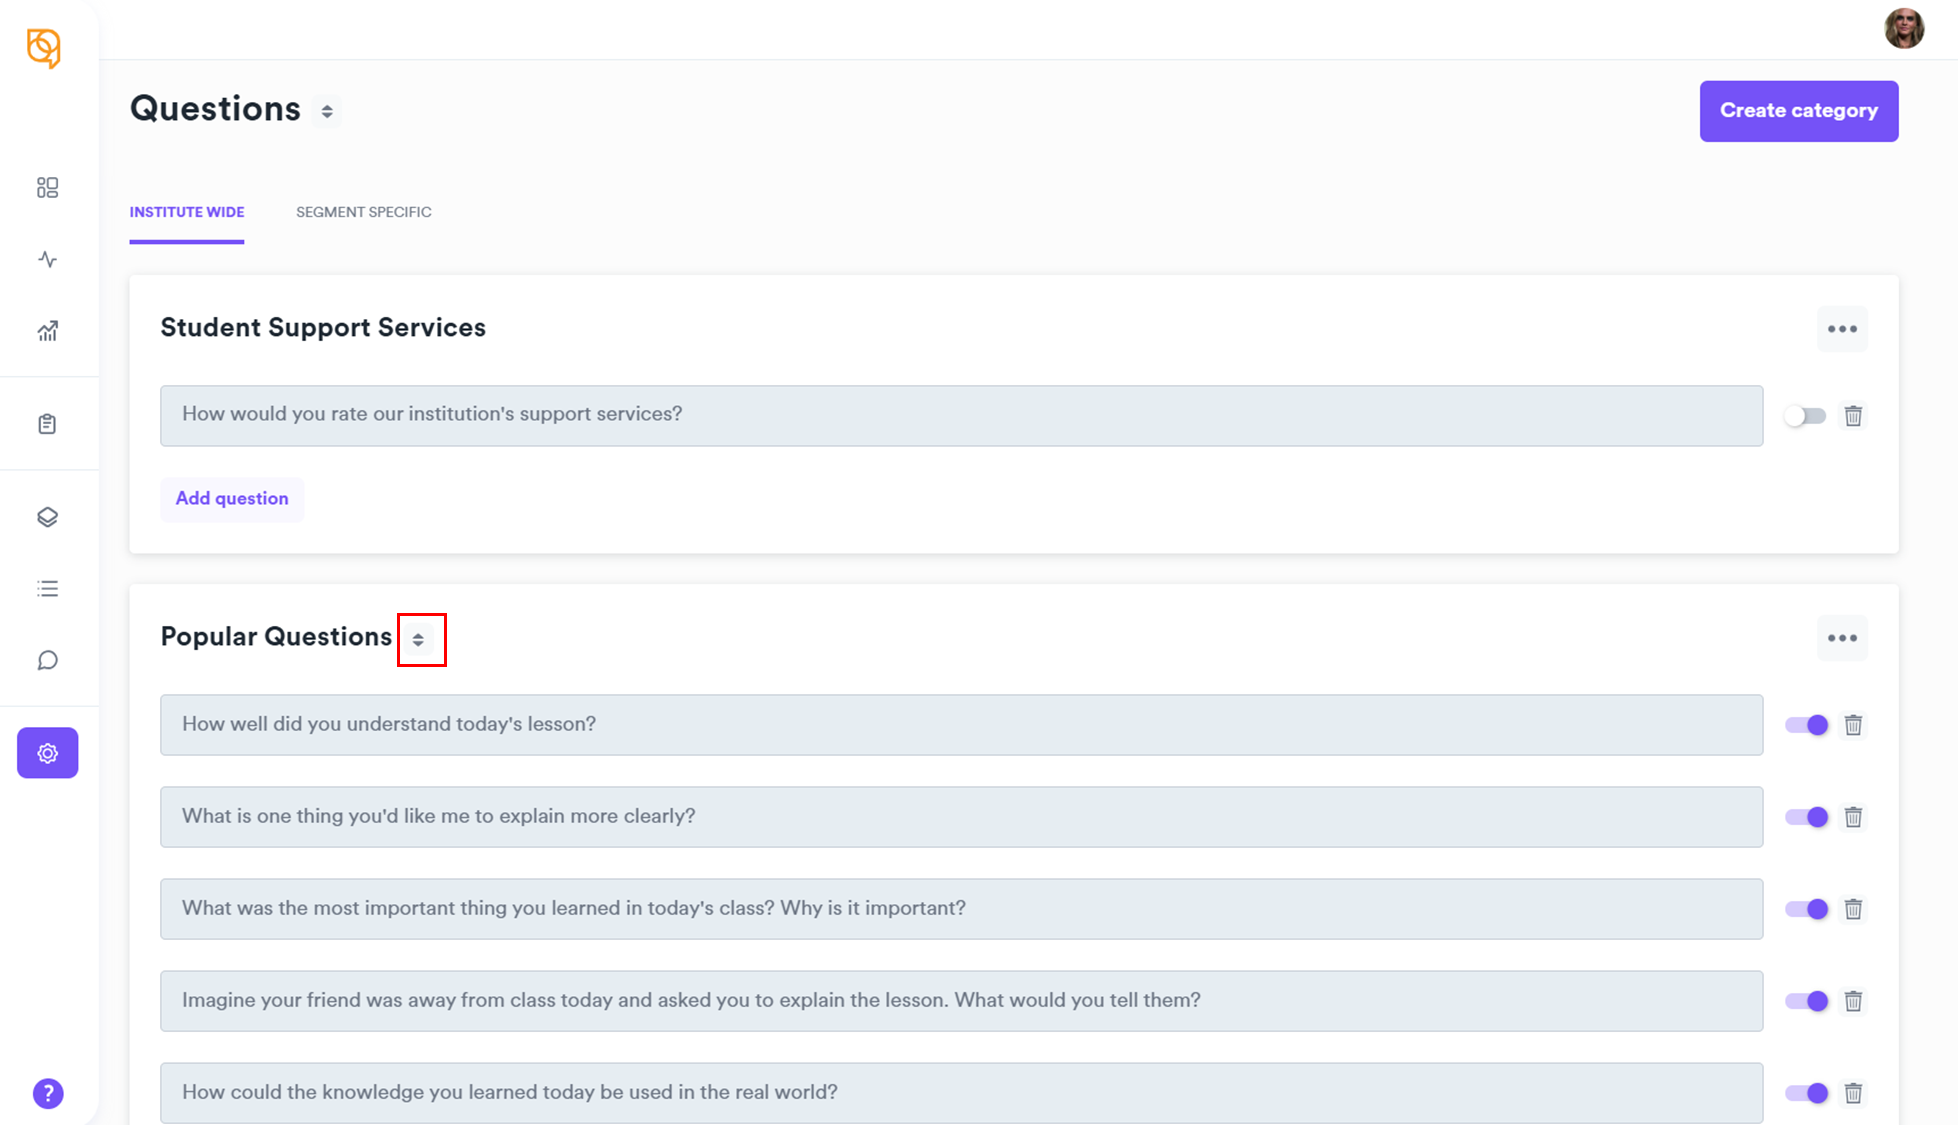Open Popular Questions three-dot options menu
This screenshot has height=1125, width=1958.
click(x=1842, y=638)
